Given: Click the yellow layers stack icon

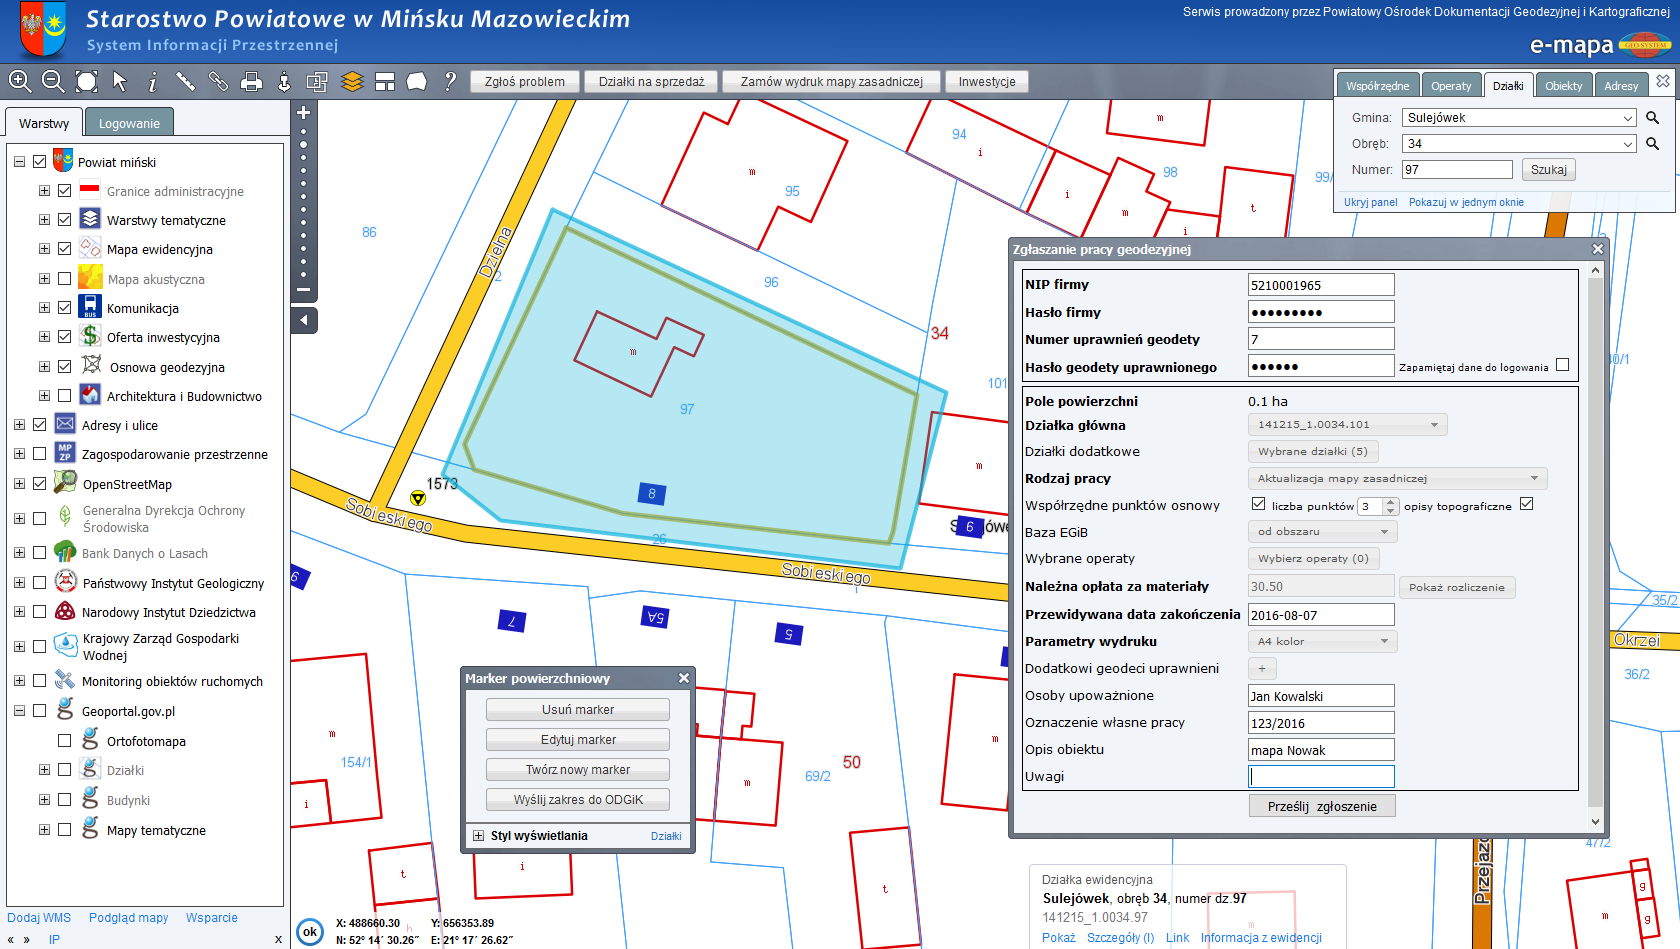Looking at the screenshot, I should [352, 82].
